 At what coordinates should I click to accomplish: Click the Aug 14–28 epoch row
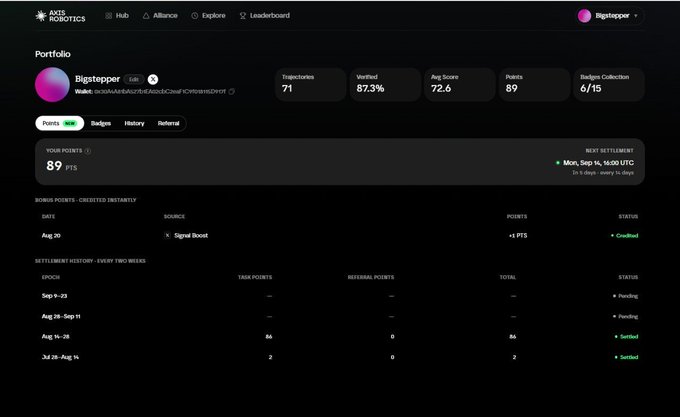point(340,336)
